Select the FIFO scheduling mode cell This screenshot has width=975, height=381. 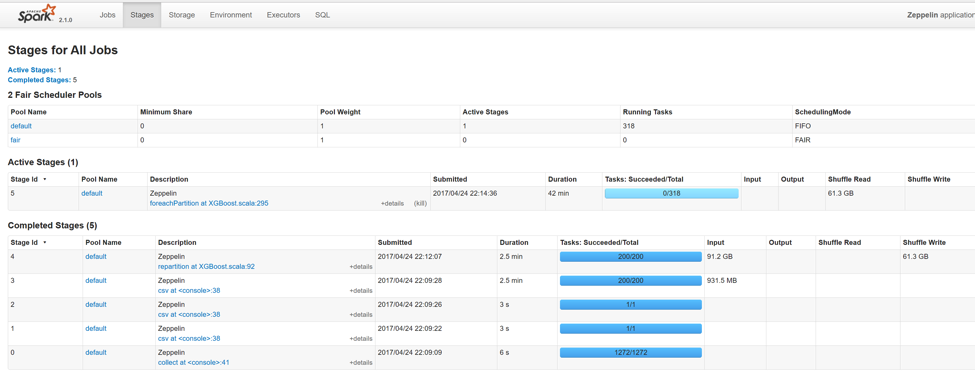click(x=803, y=126)
